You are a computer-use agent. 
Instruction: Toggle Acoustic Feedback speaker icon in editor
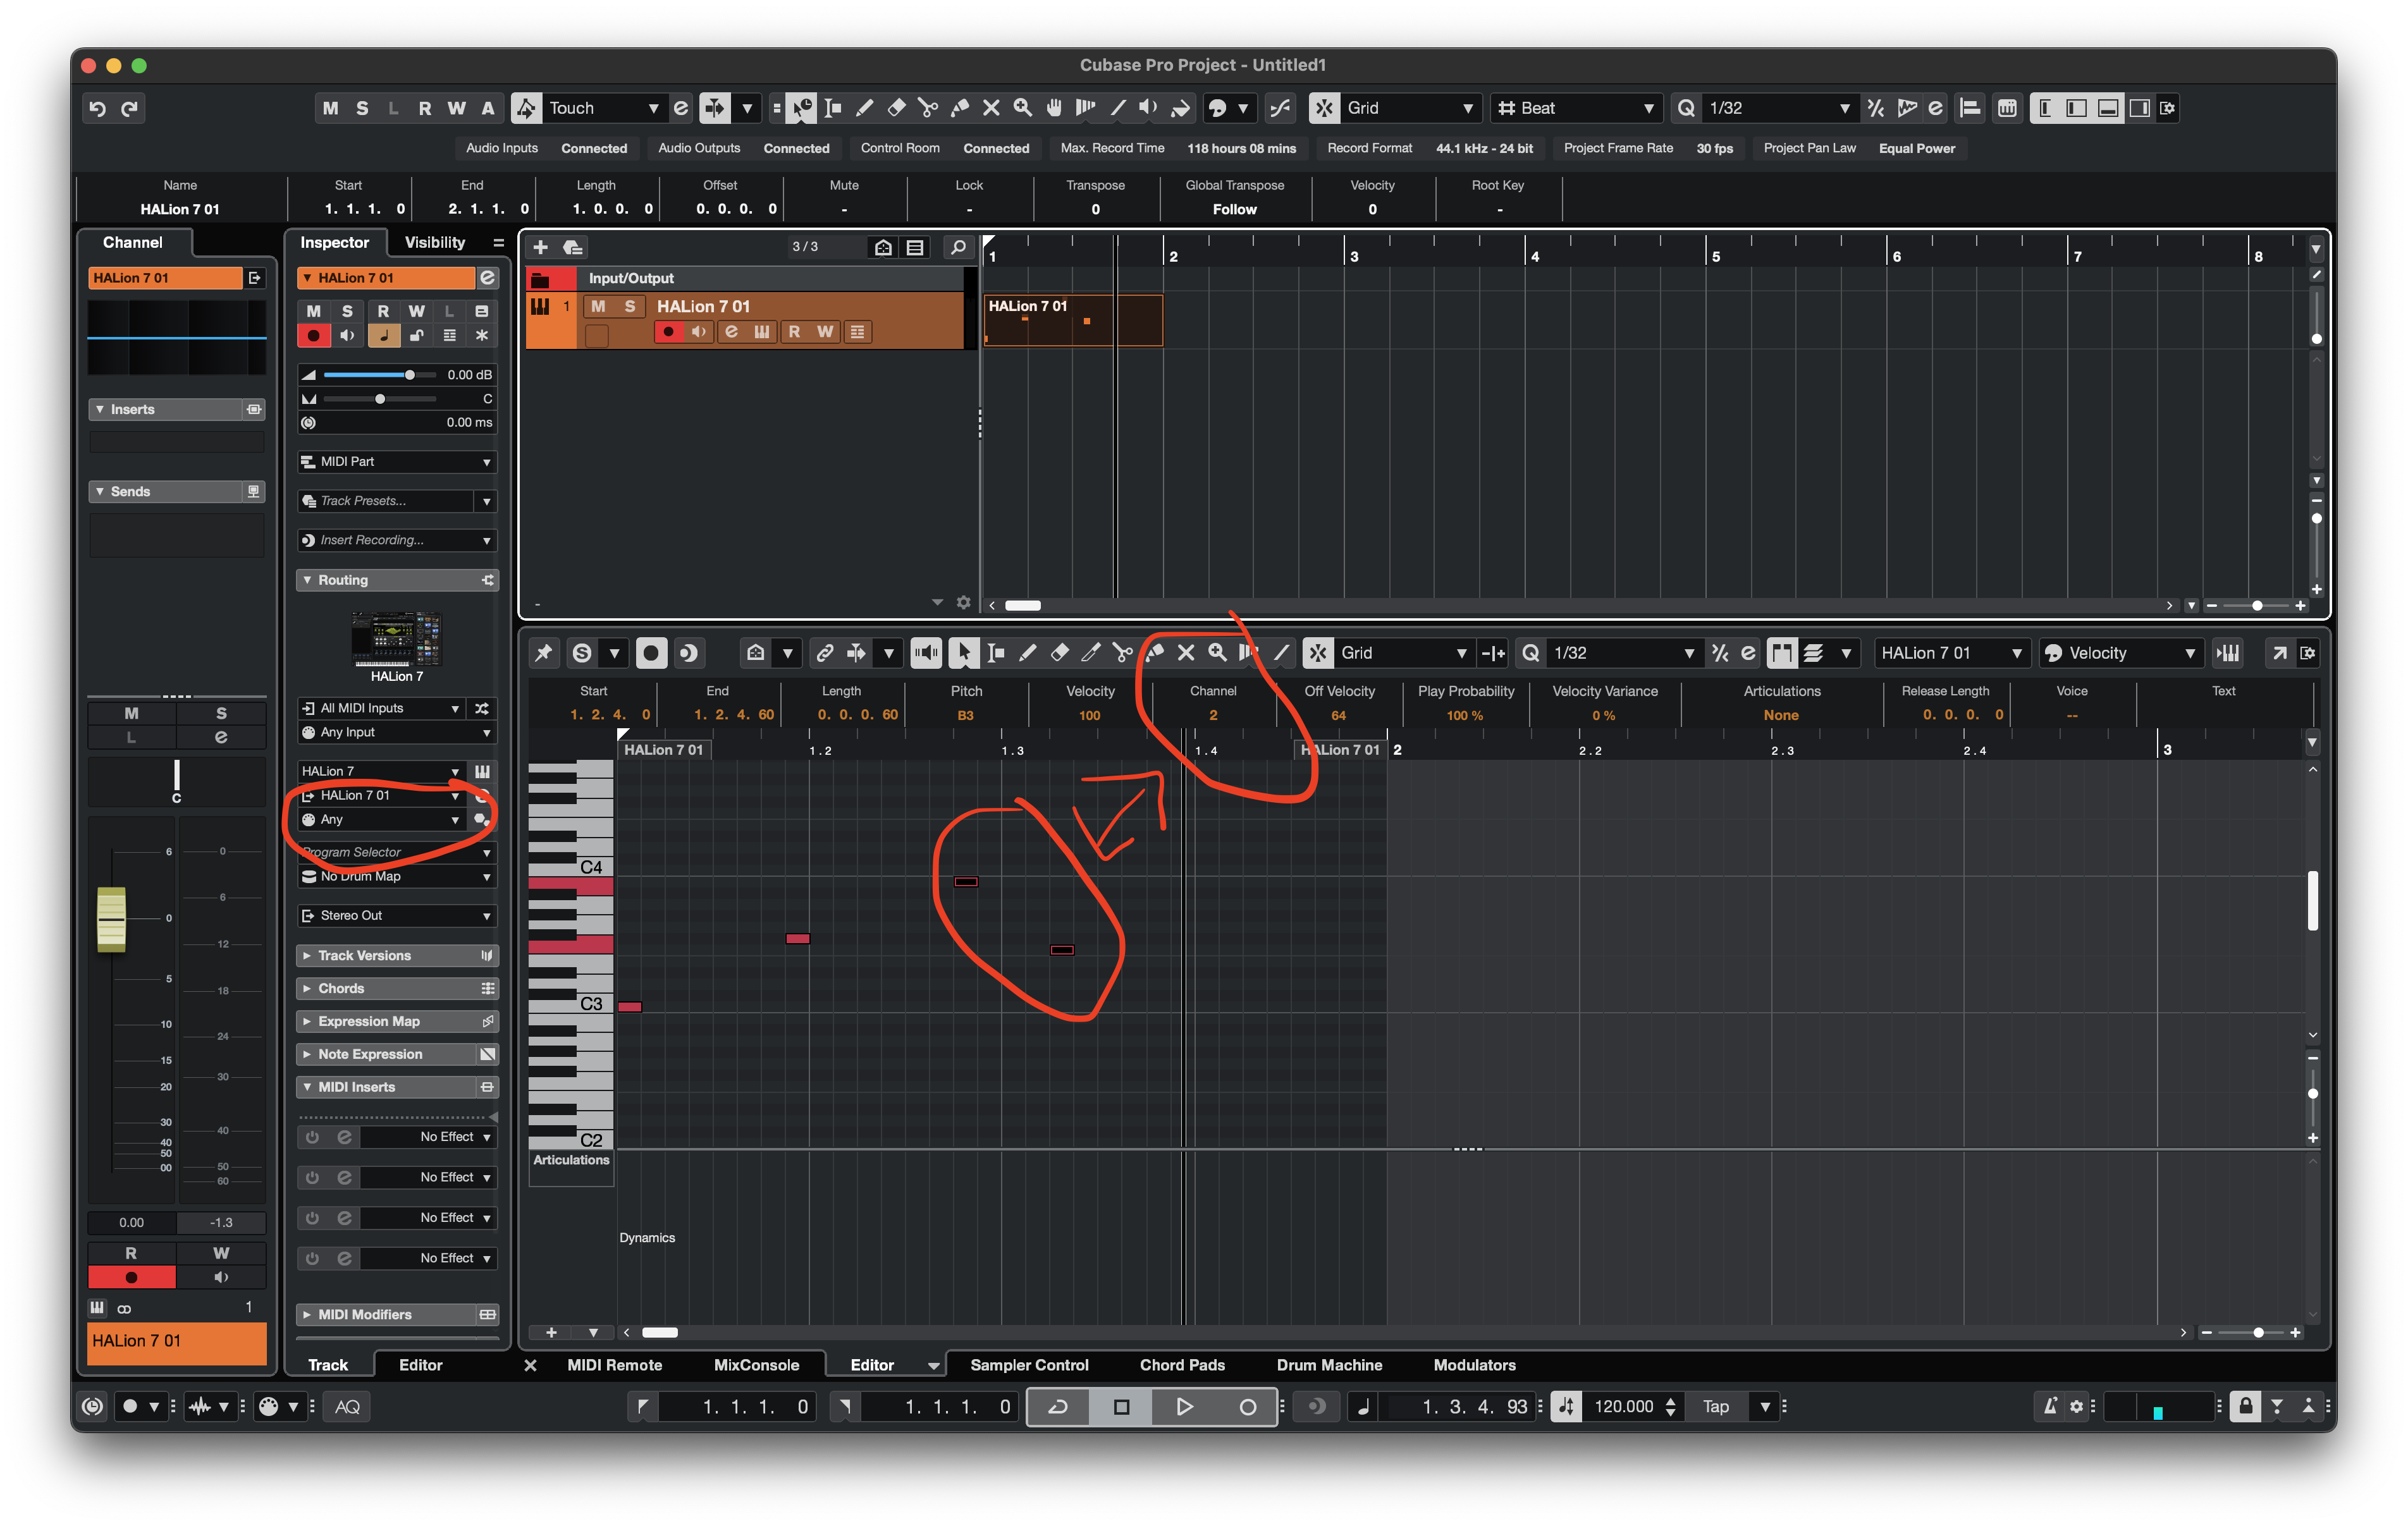(926, 653)
